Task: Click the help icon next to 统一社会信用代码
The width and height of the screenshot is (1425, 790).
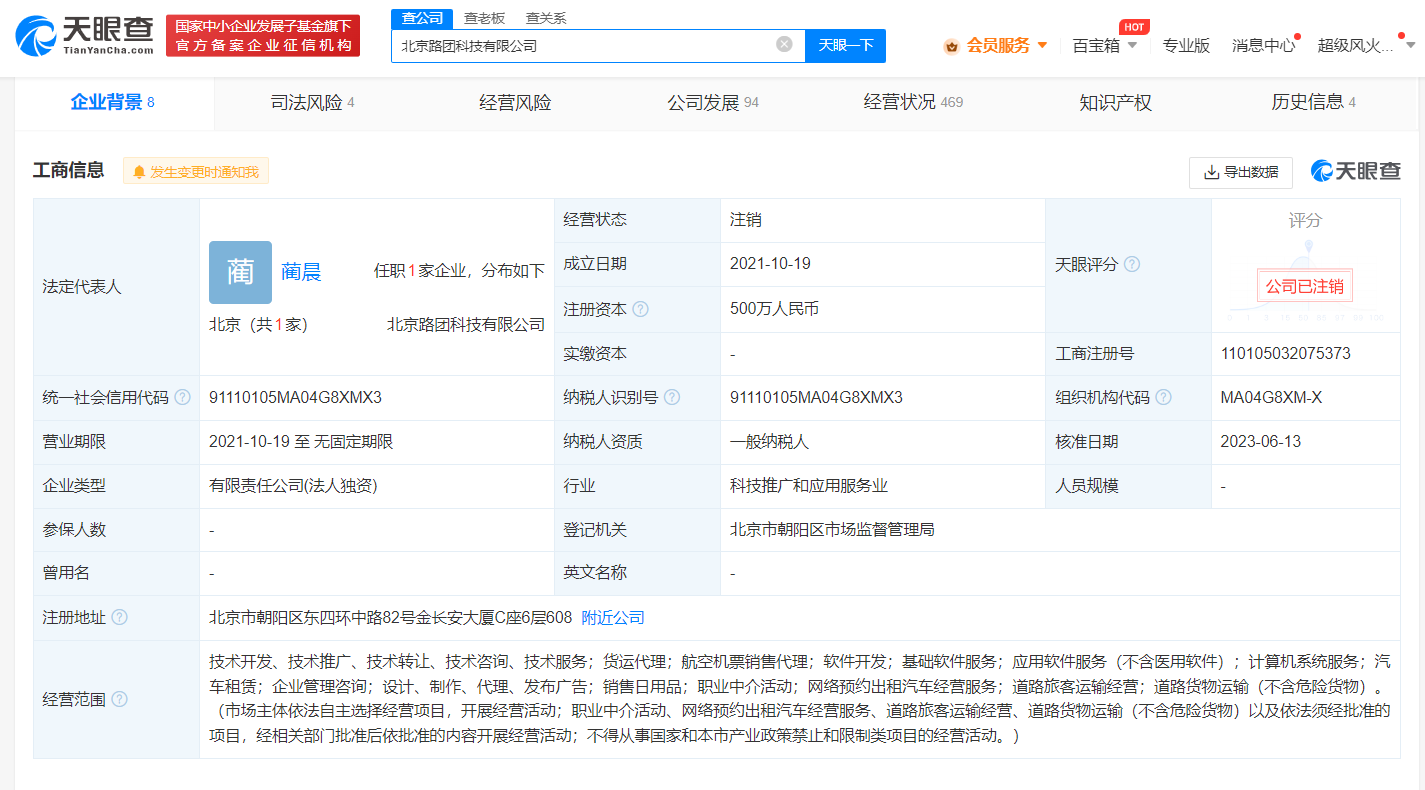Action: [182, 397]
